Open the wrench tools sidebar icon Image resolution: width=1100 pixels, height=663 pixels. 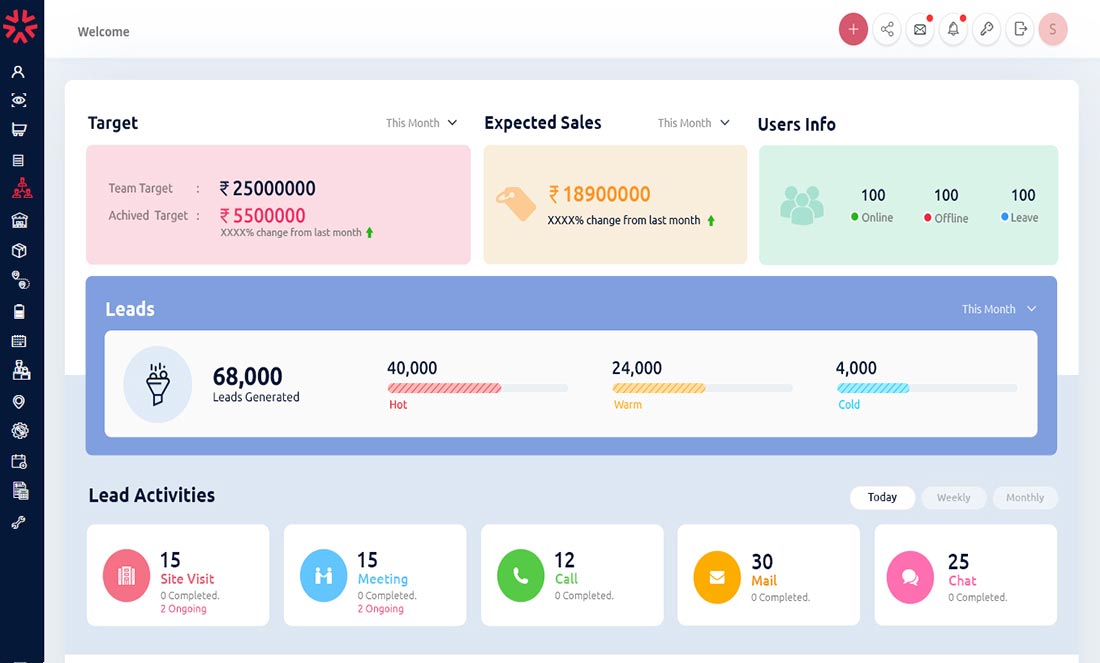tap(19, 522)
